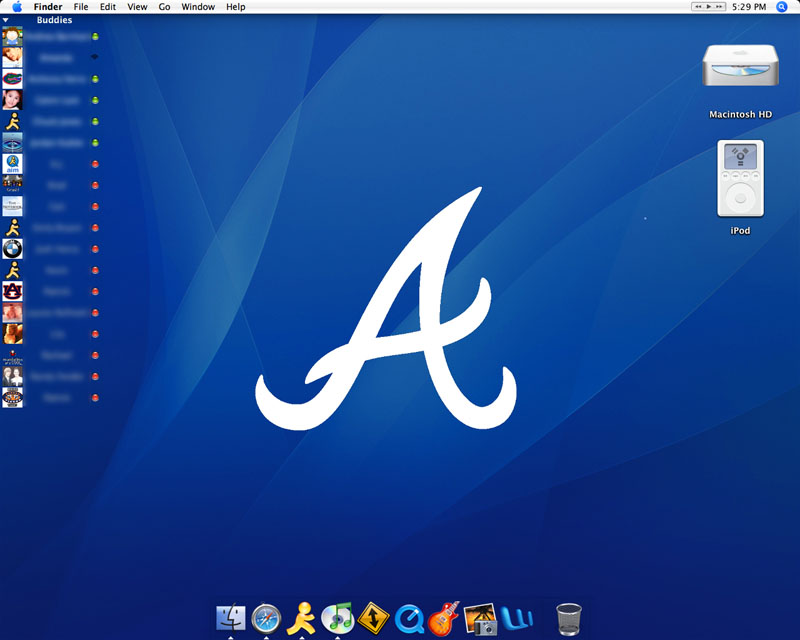The image size is (800, 640).
Task: Select the iPod desktop icon
Action: (740, 179)
